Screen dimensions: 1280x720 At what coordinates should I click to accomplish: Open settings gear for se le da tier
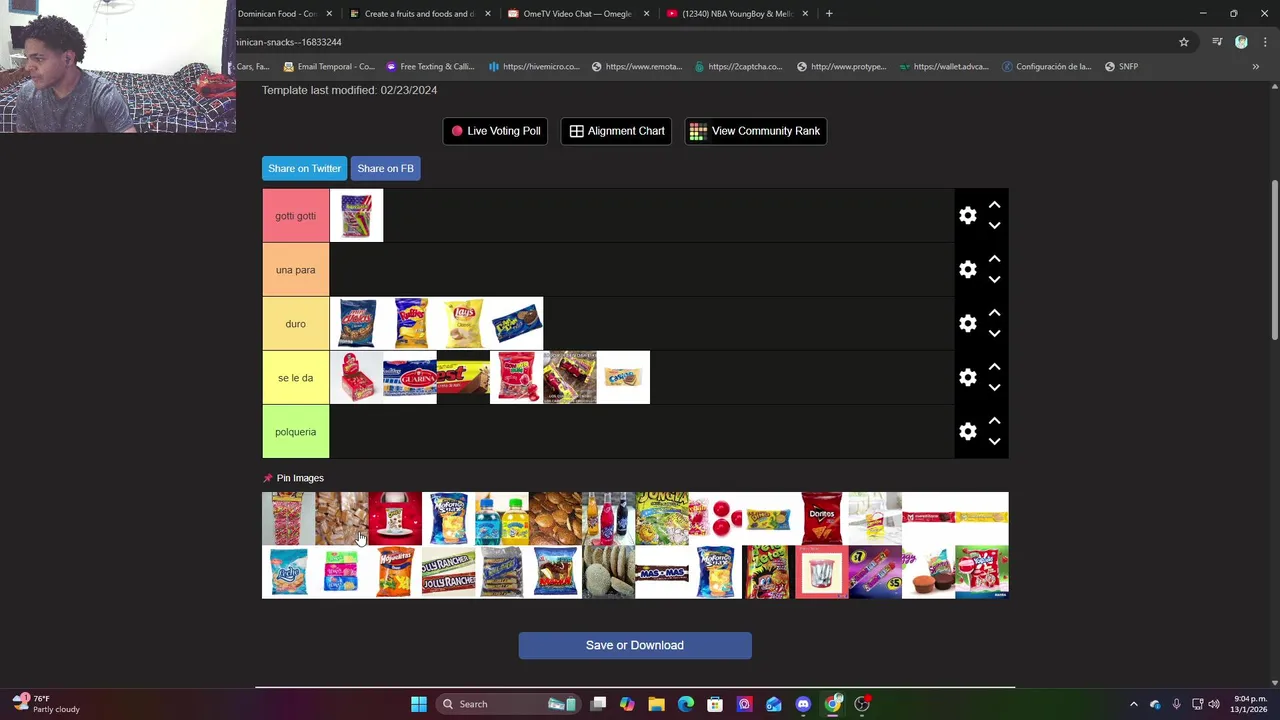click(x=967, y=378)
